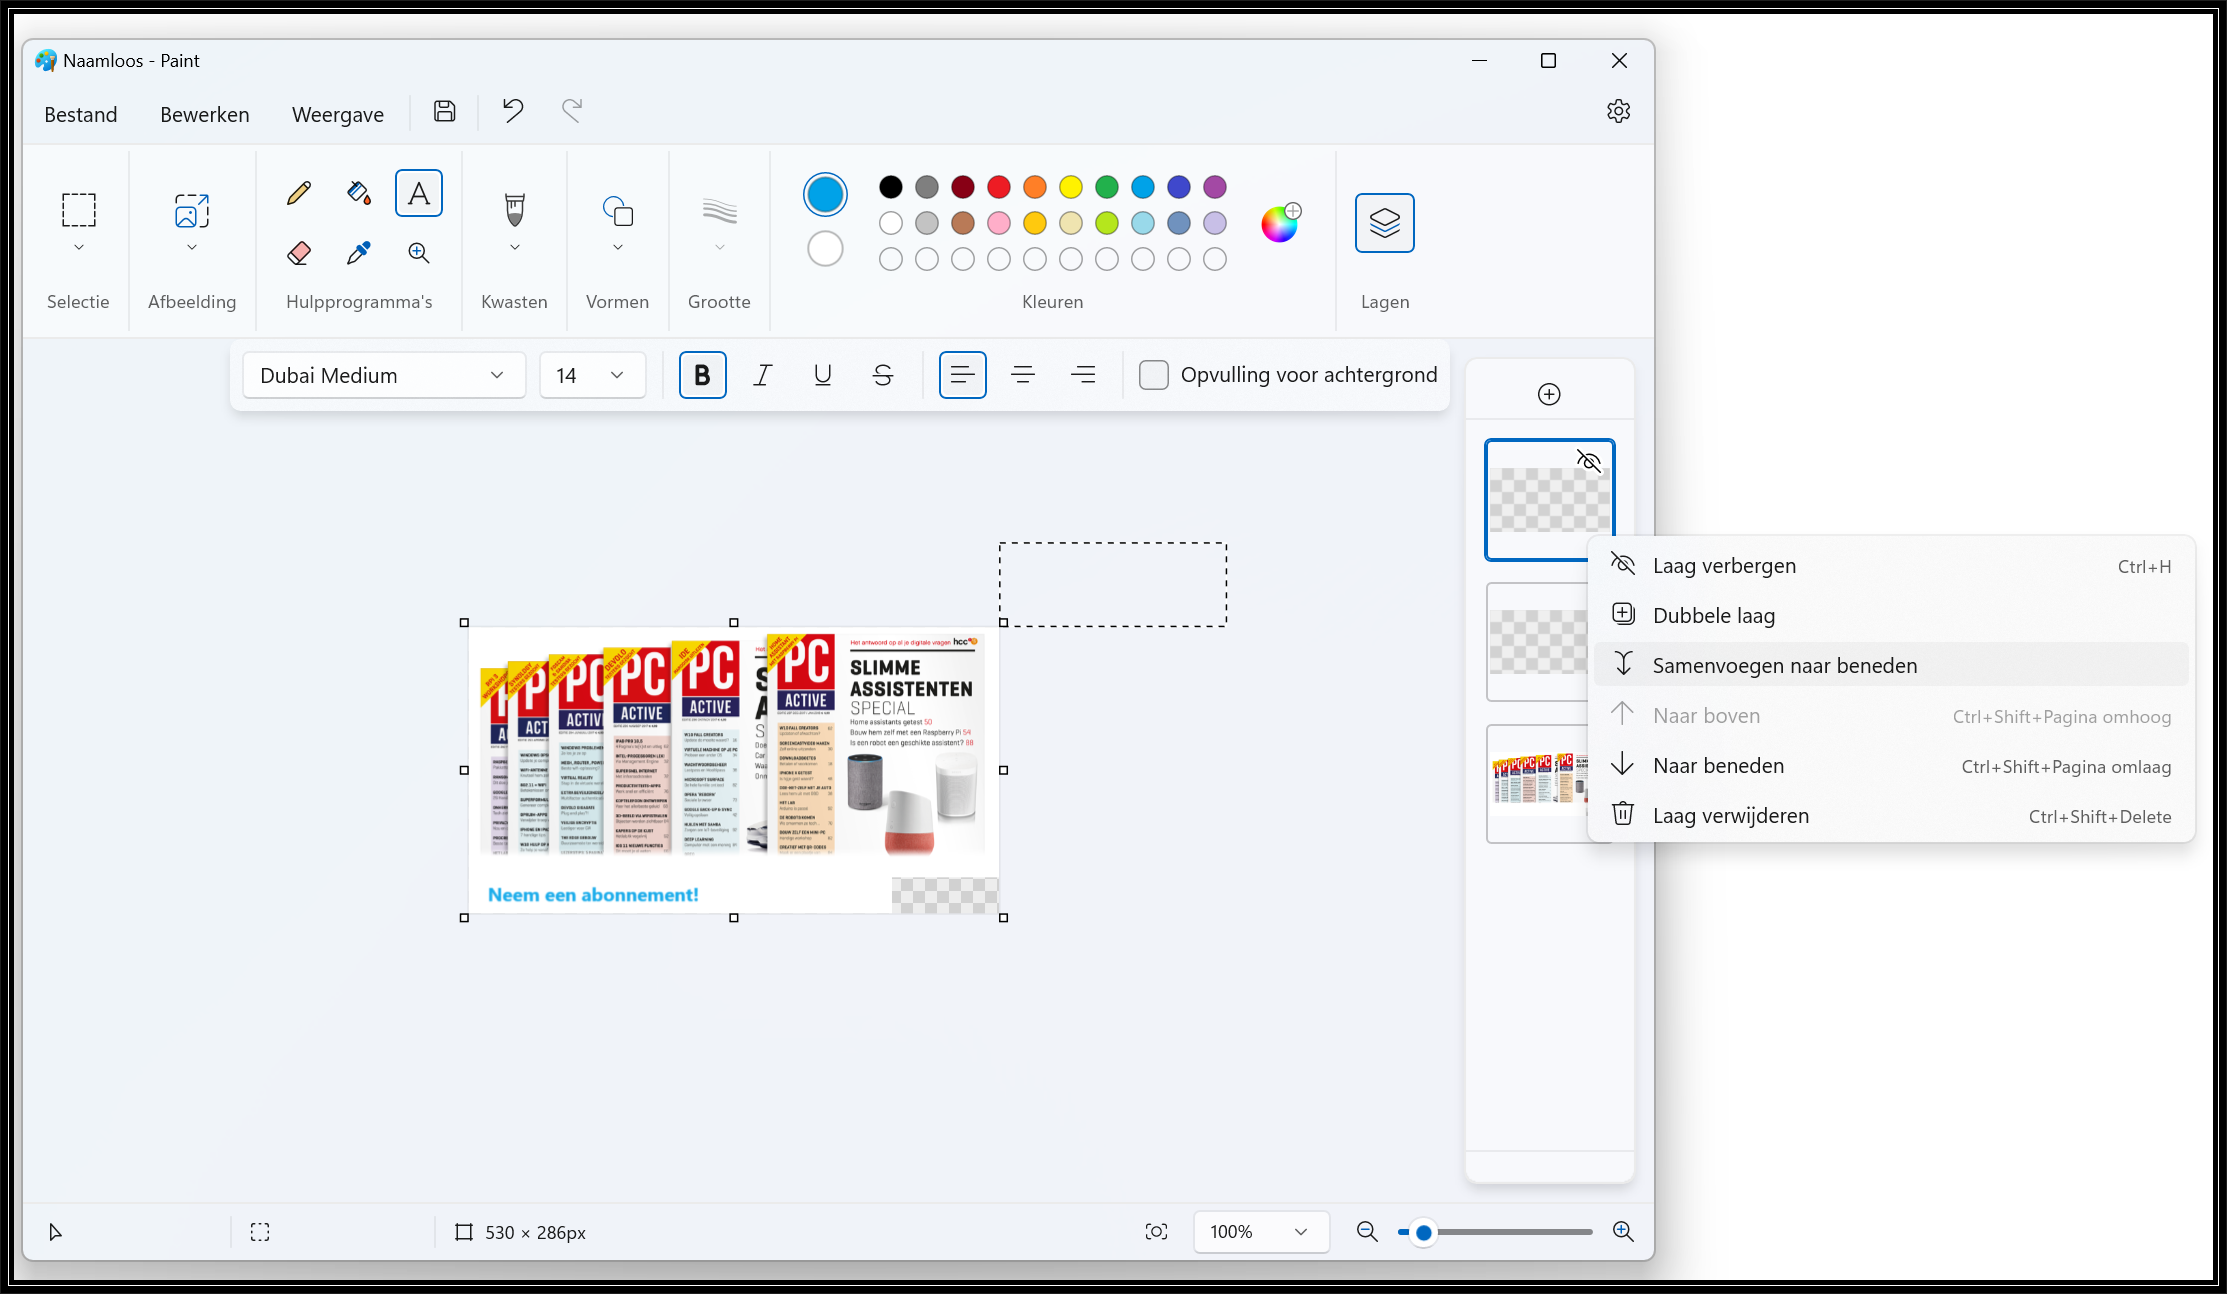Click the Grootte line size icon
Viewport: 2227px width, 1294px height.
pyautogui.click(x=720, y=211)
